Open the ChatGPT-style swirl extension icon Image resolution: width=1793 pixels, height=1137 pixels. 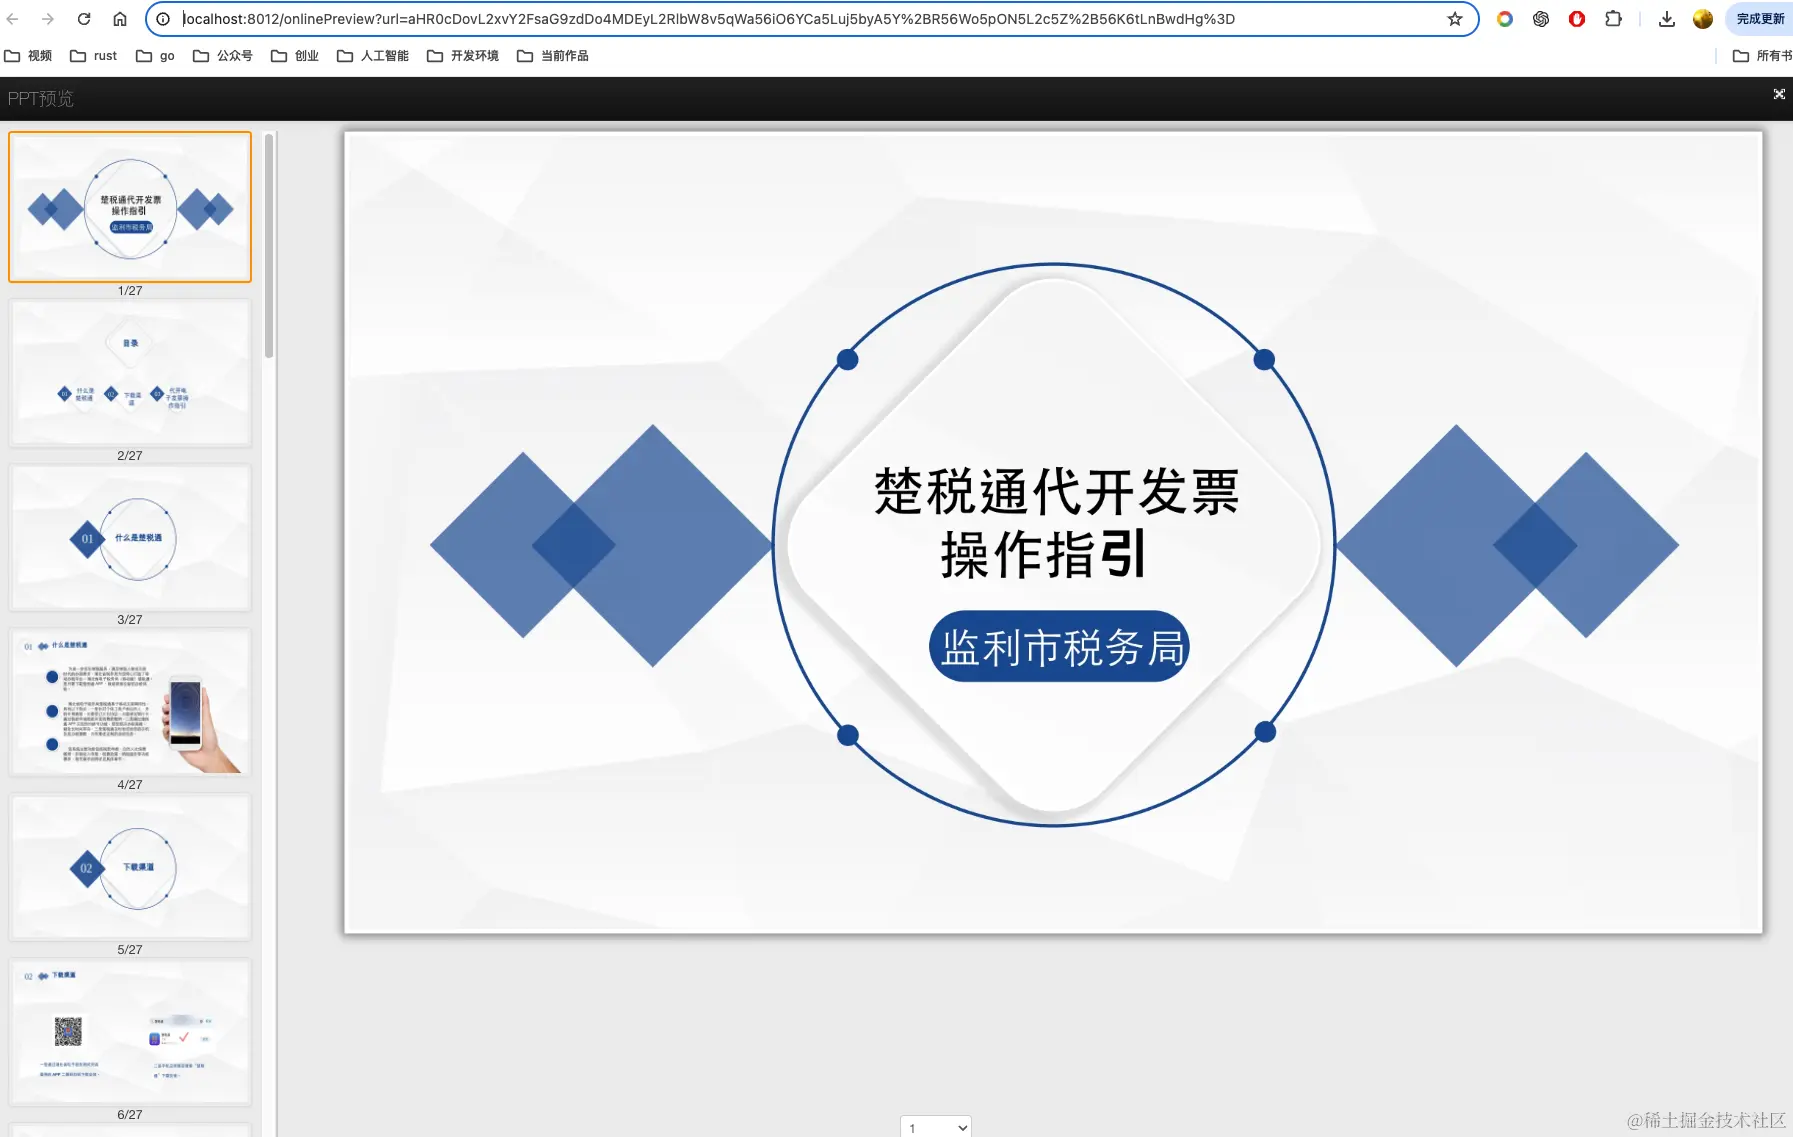coord(1541,19)
